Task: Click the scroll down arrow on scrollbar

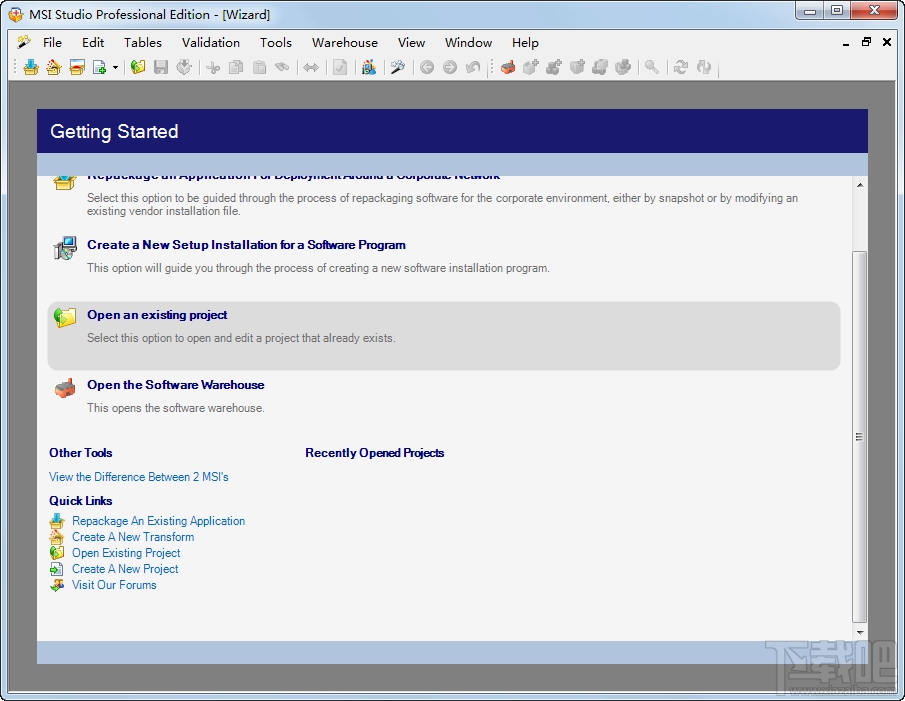Action: [x=860, y=632]
